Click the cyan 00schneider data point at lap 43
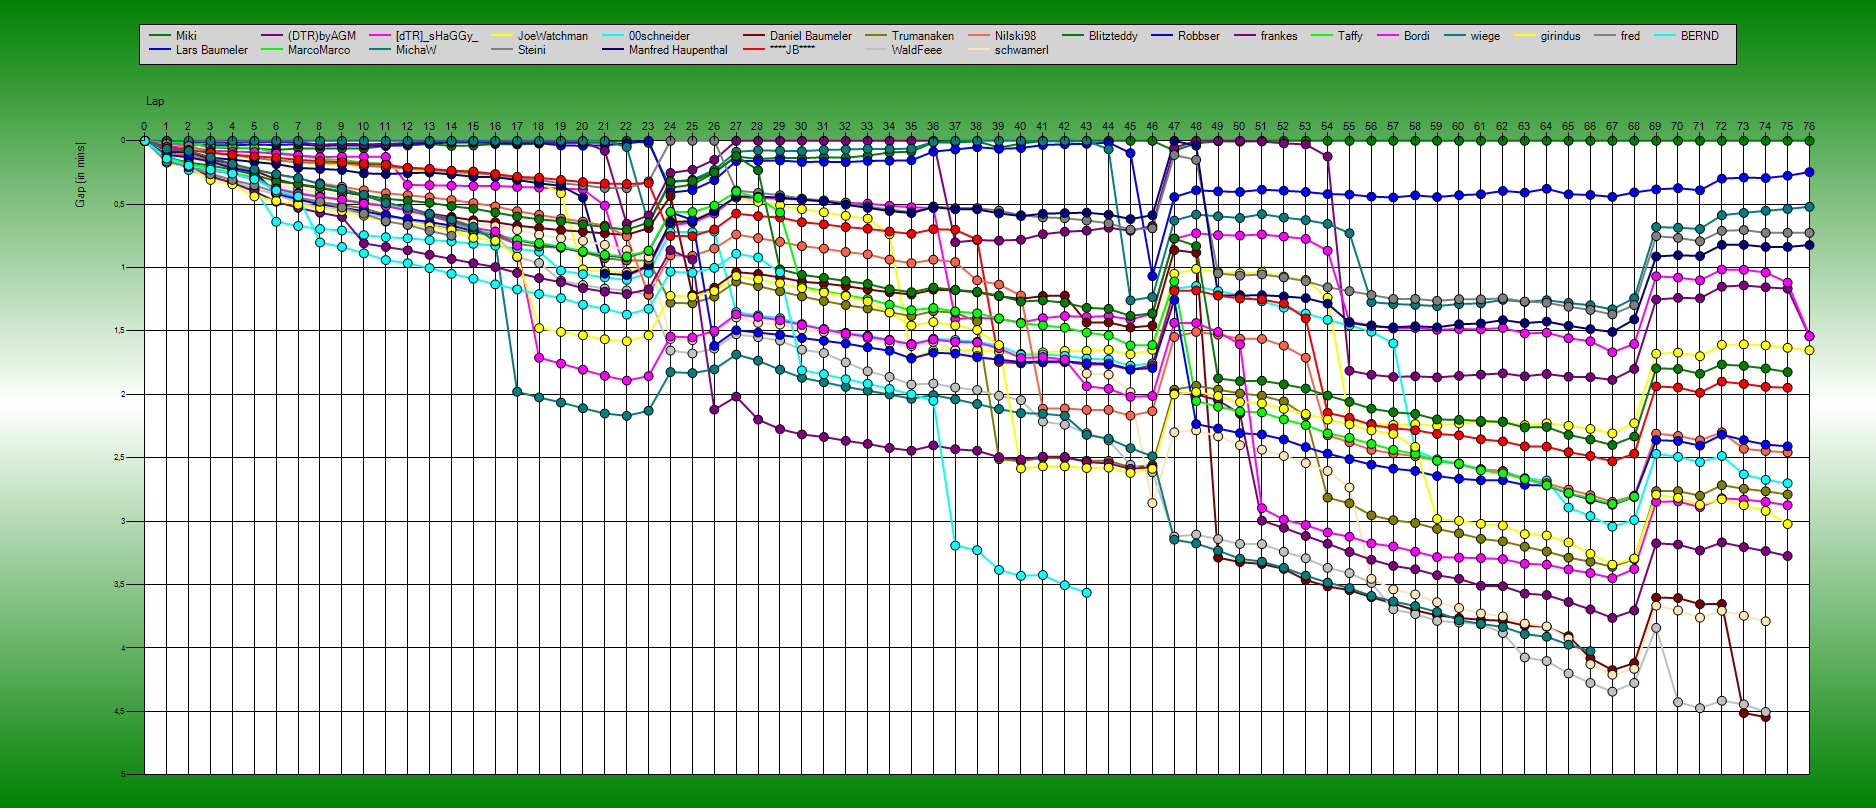This screenshot has height=808, width=1876. [1087, 593]
